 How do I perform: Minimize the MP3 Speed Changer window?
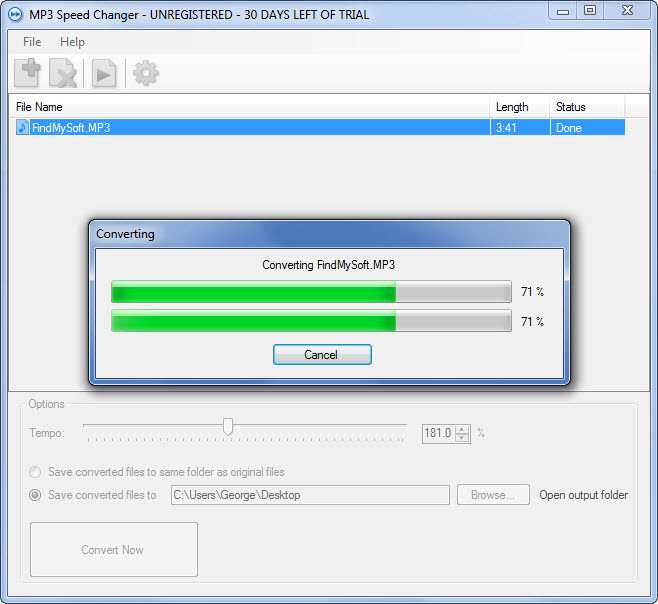[x=563, y=12]
